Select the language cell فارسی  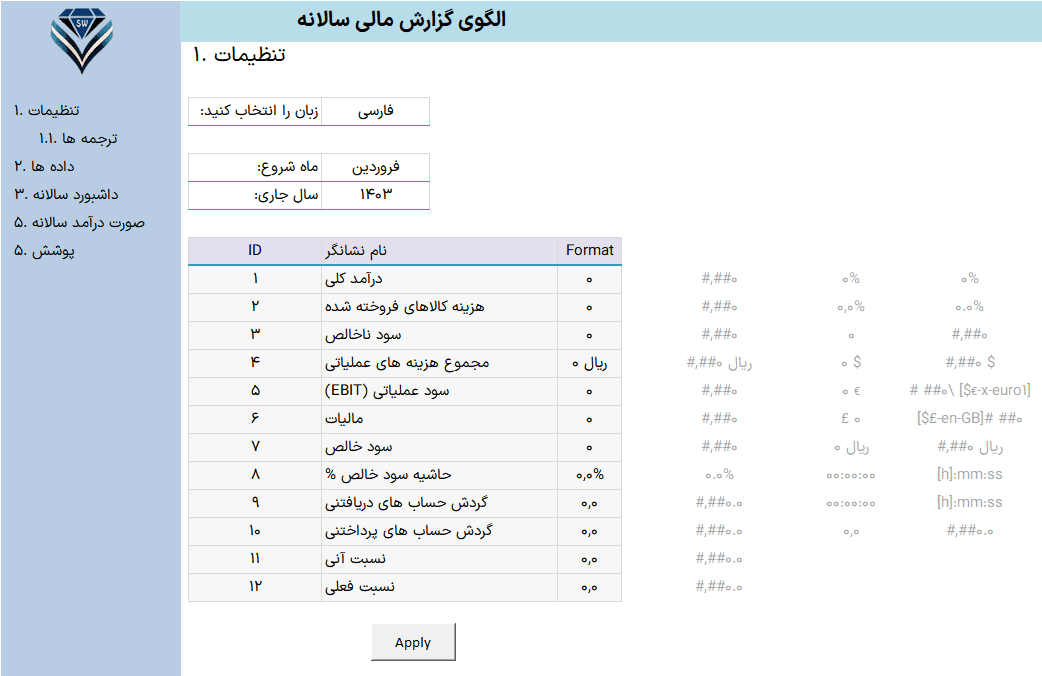tap(375, 111)
